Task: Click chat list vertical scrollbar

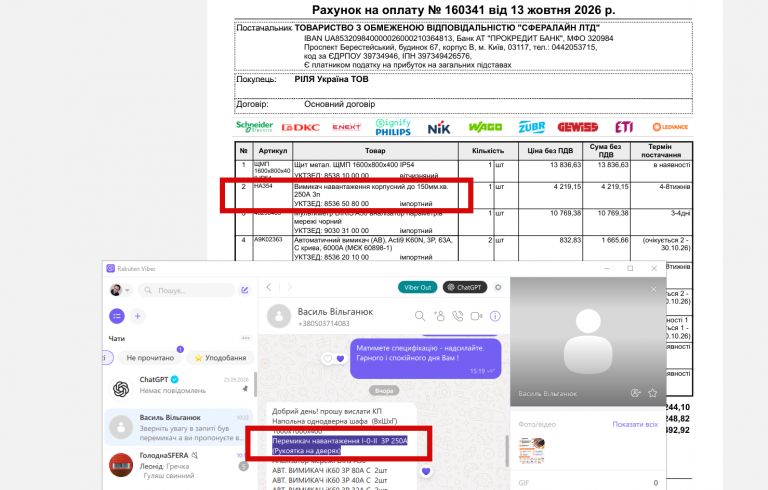Action: point(256,384)
